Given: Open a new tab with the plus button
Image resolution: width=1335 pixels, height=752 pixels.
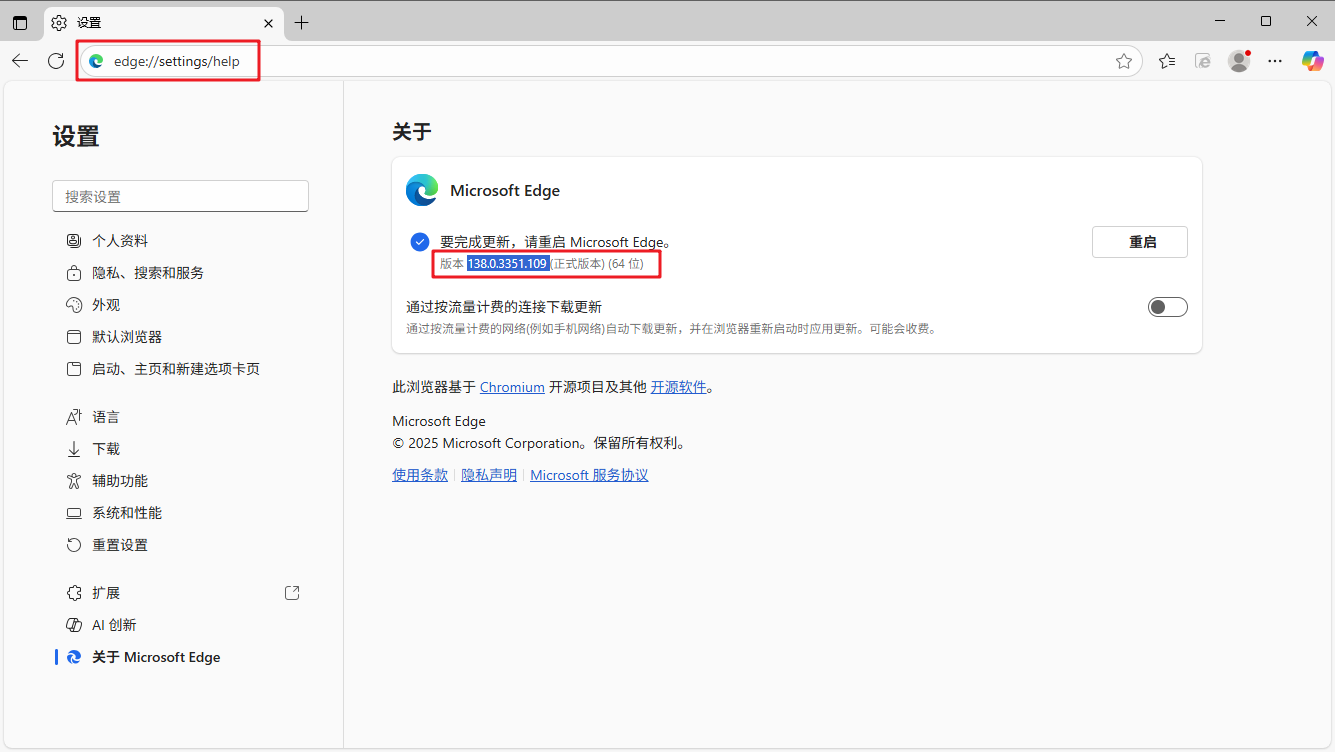Looking at the screenshot, I should (301, 22).
